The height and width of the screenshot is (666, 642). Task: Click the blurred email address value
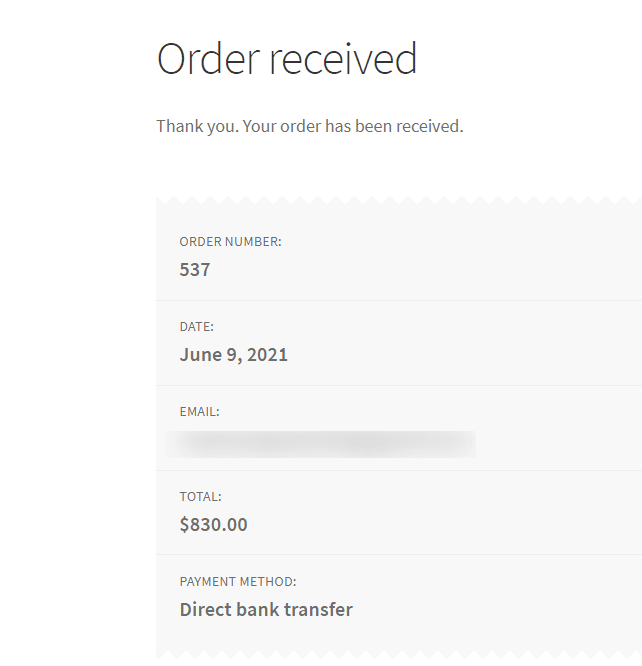click(321, 444)
